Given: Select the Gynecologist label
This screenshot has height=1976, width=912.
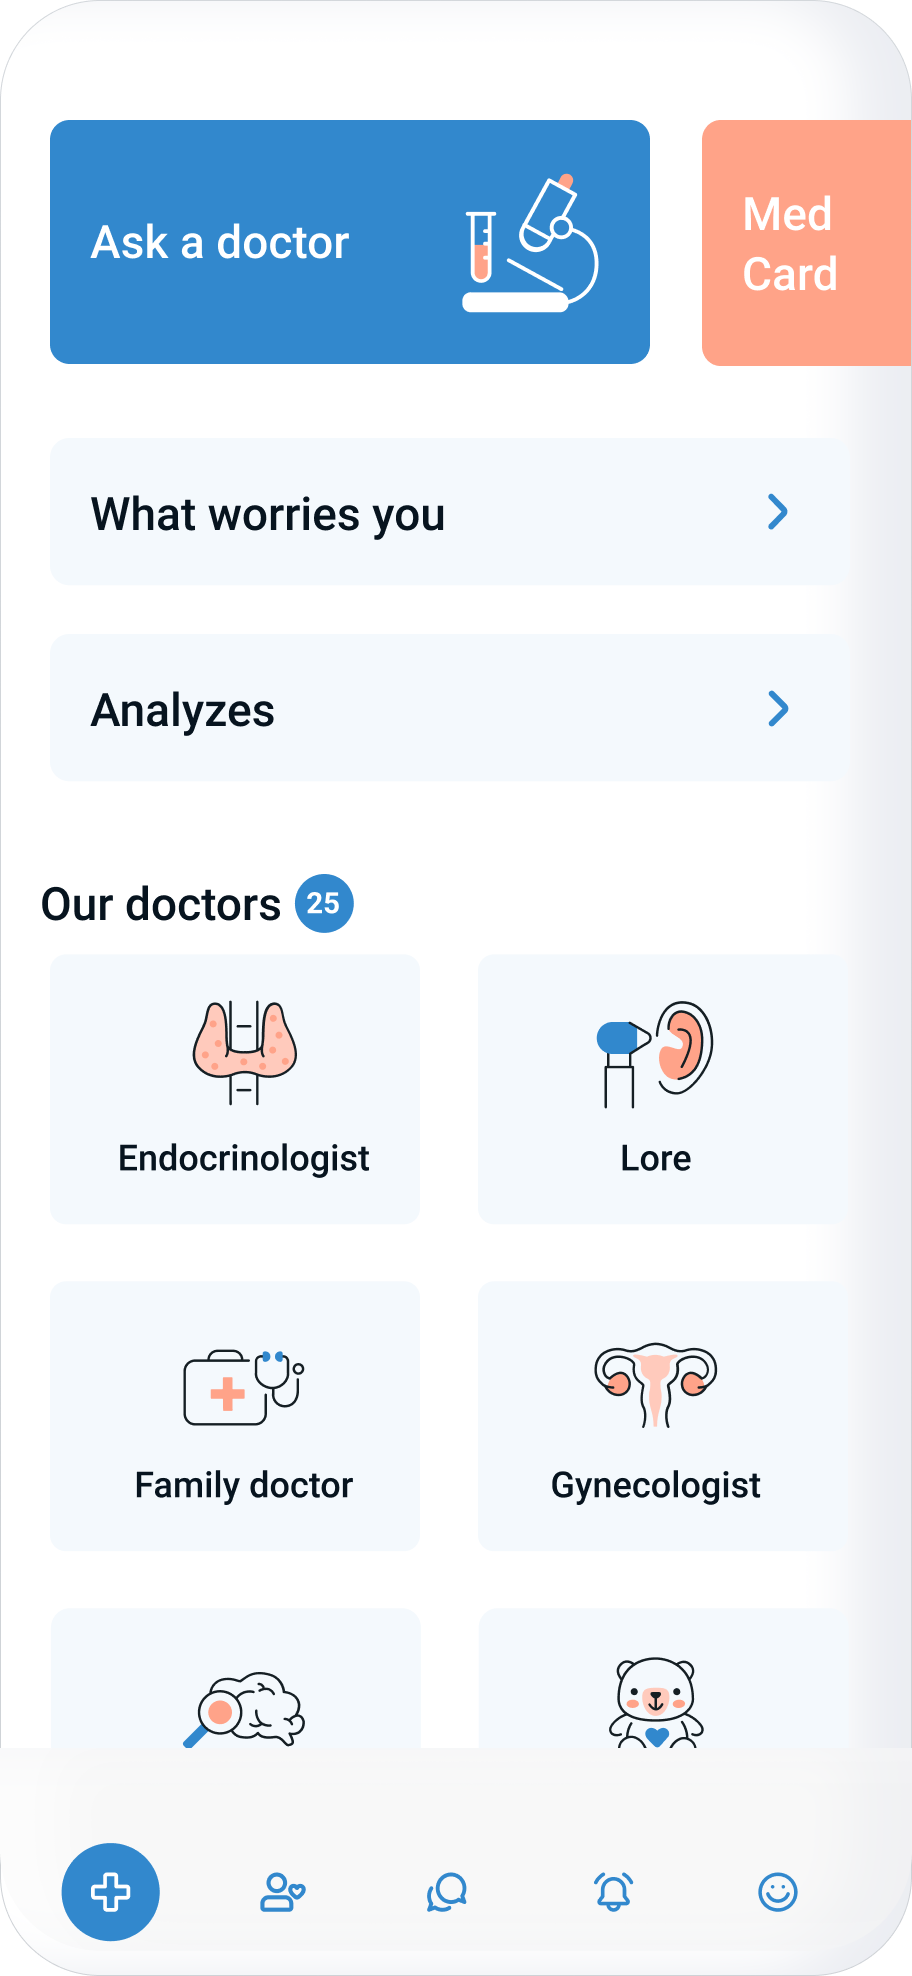Looking at the screenshot, I should pos(656,1486).
